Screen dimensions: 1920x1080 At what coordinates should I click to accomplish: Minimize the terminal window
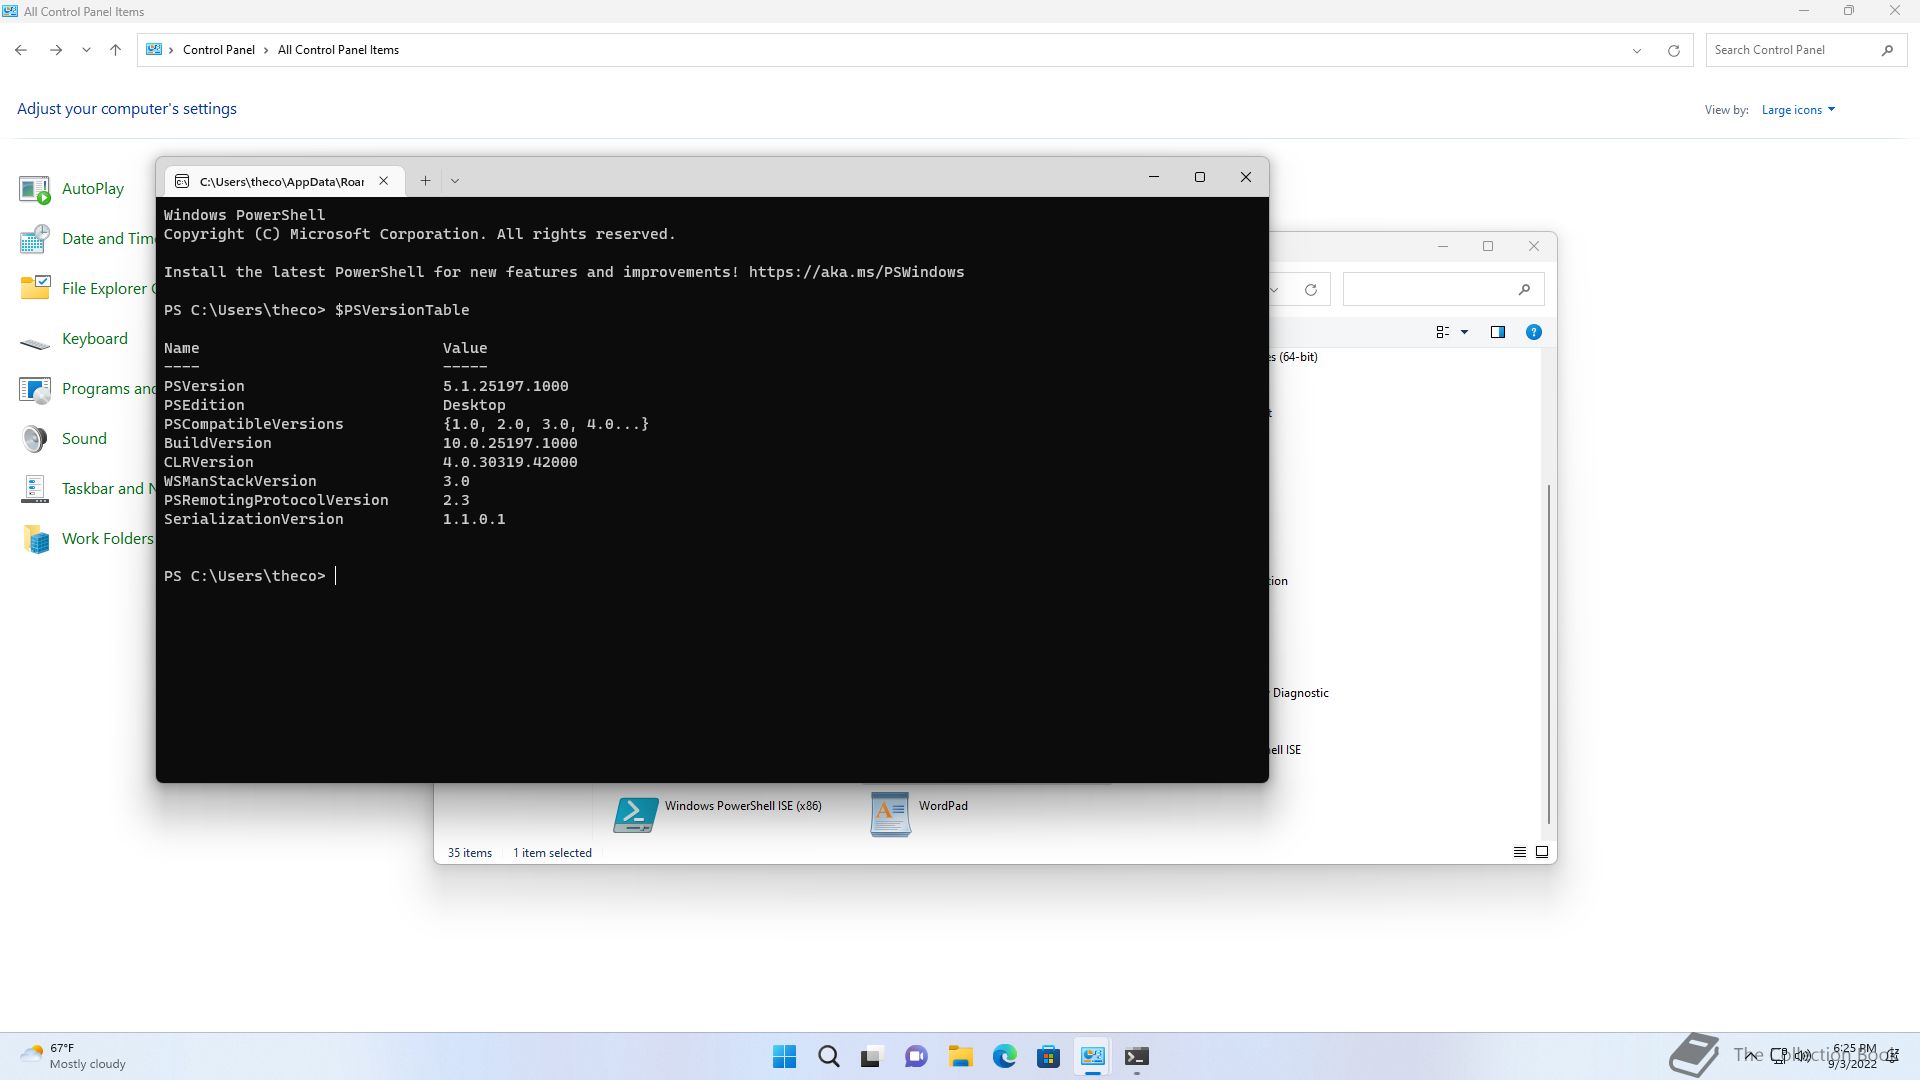coord(1153,178)
